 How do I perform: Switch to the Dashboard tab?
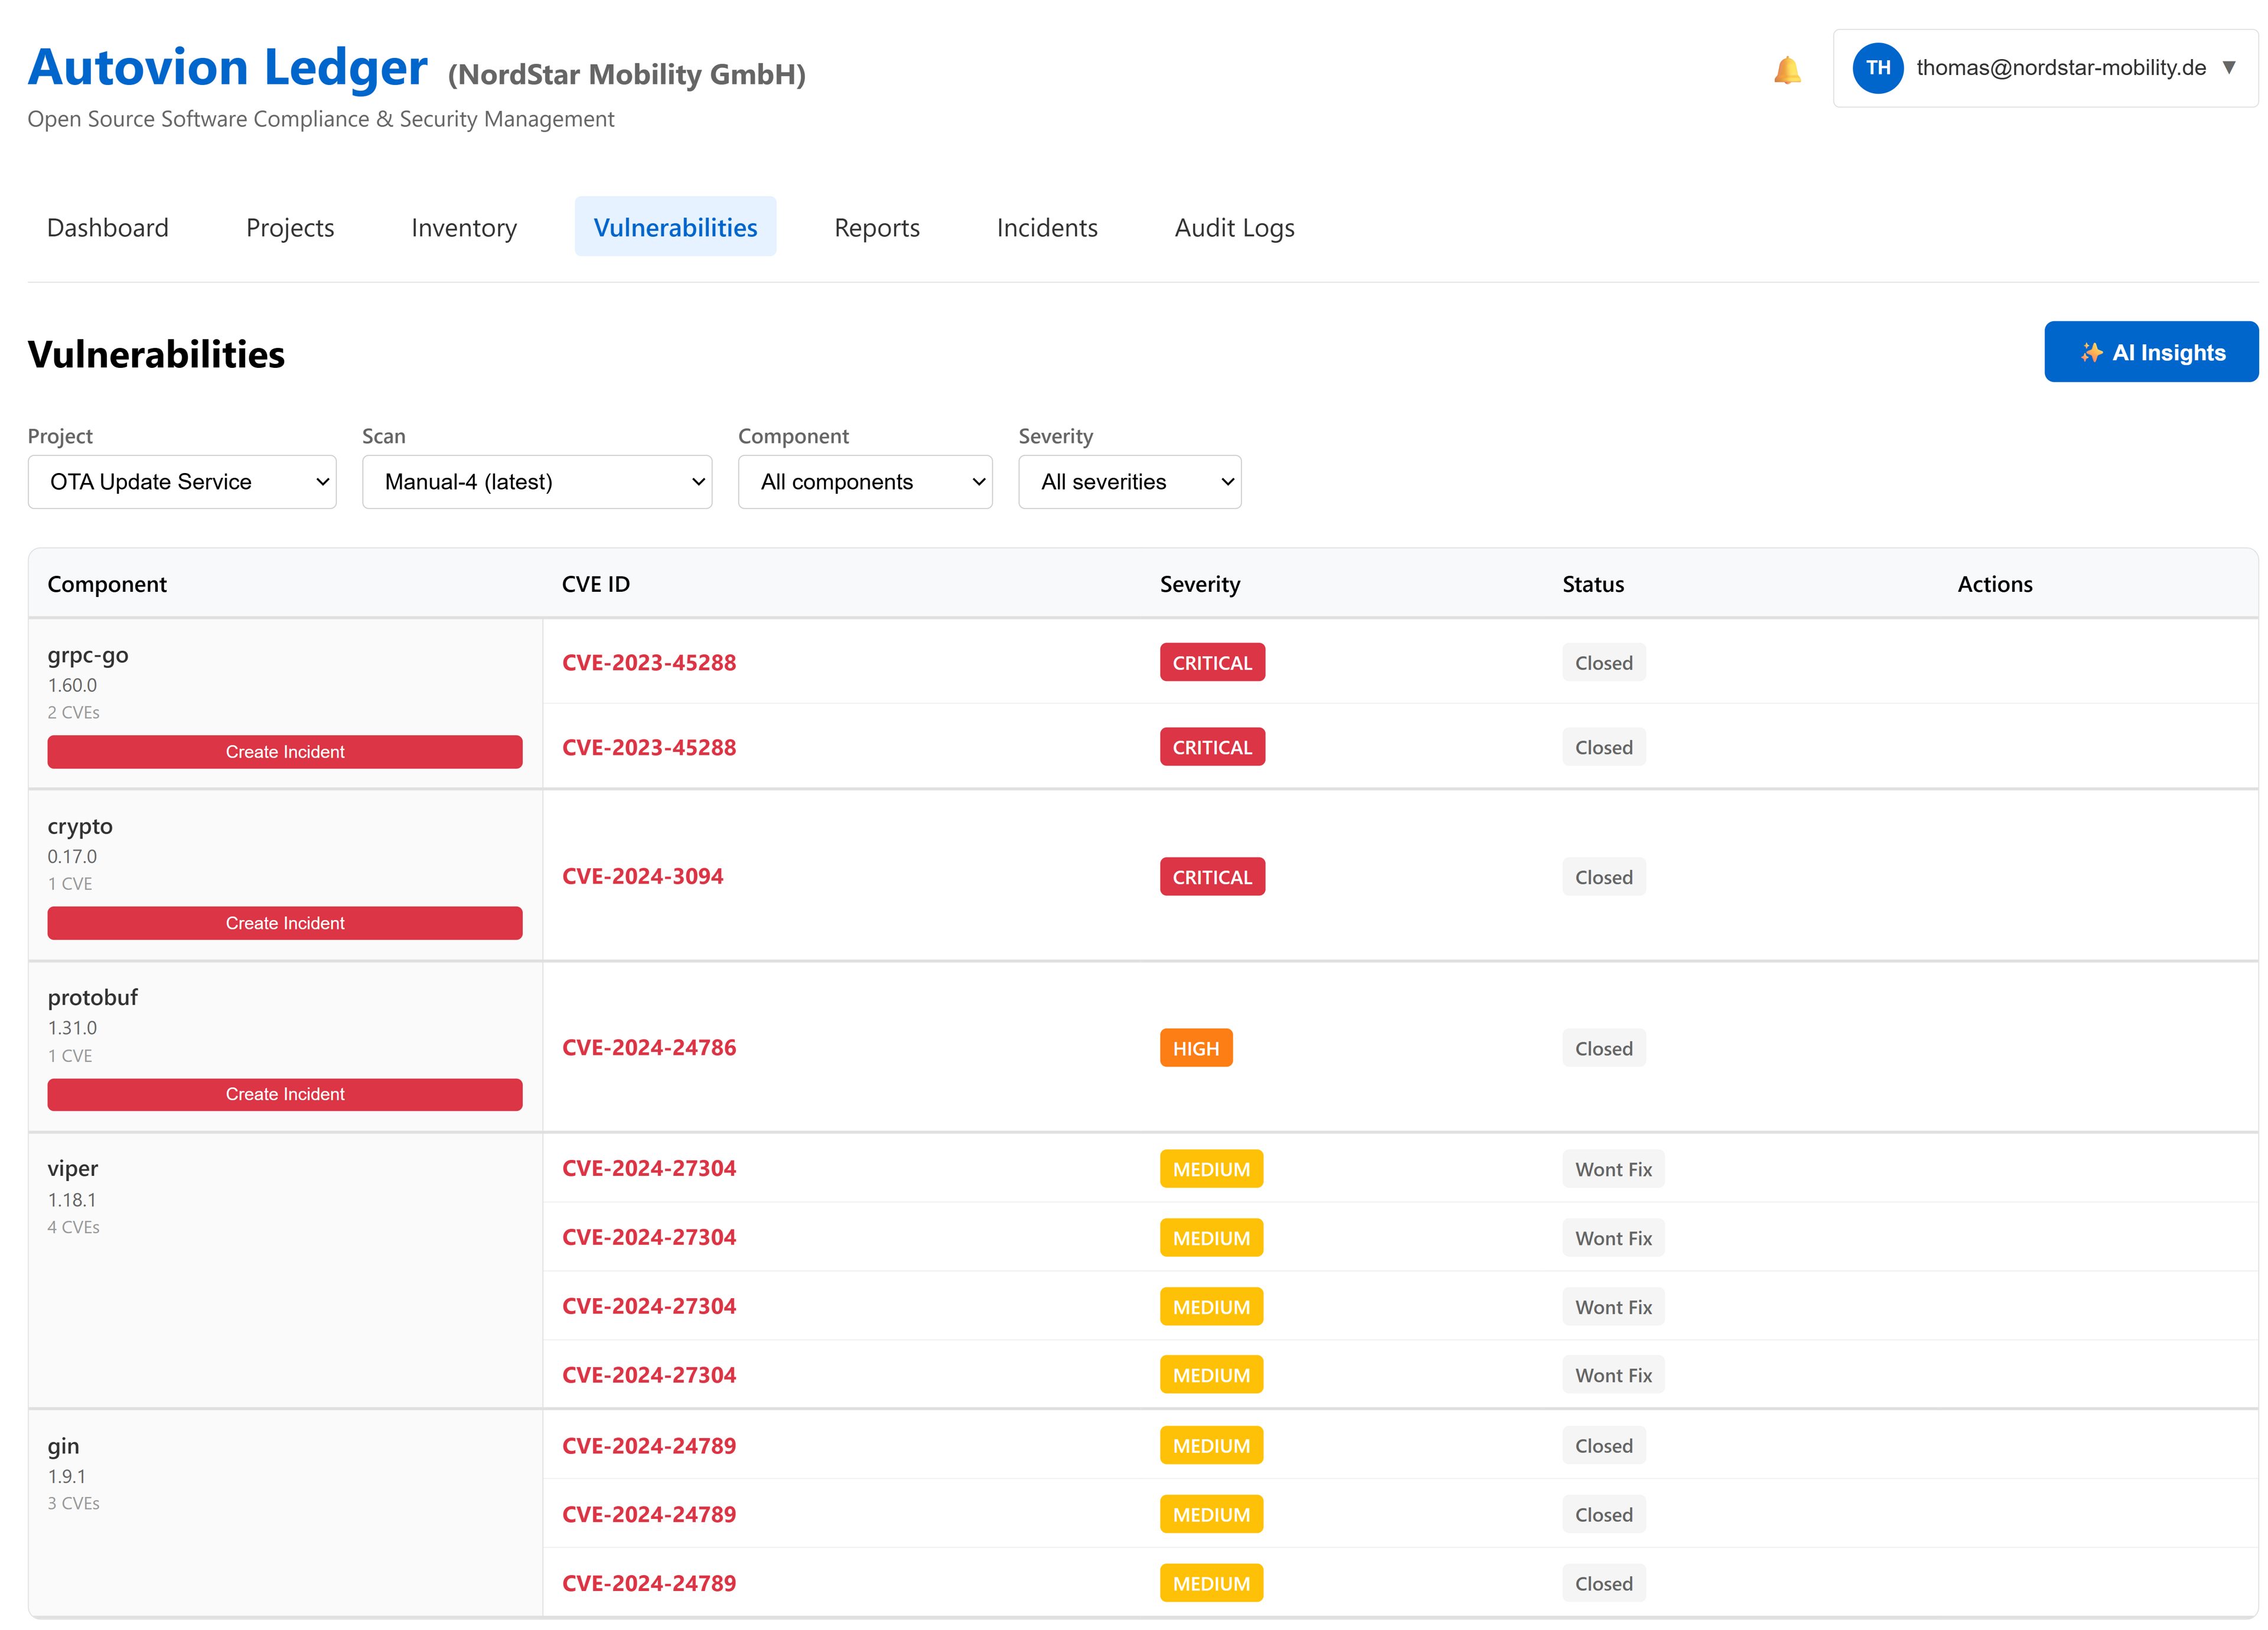[x=107, y=227]
